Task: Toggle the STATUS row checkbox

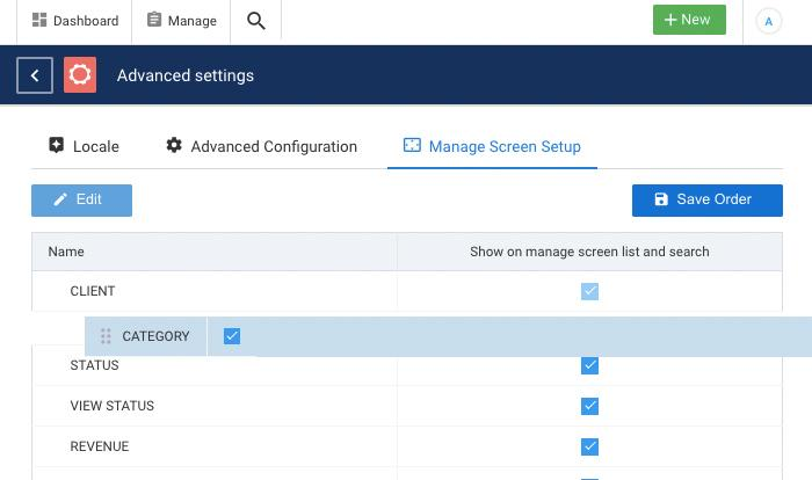Action: point(589,366)
